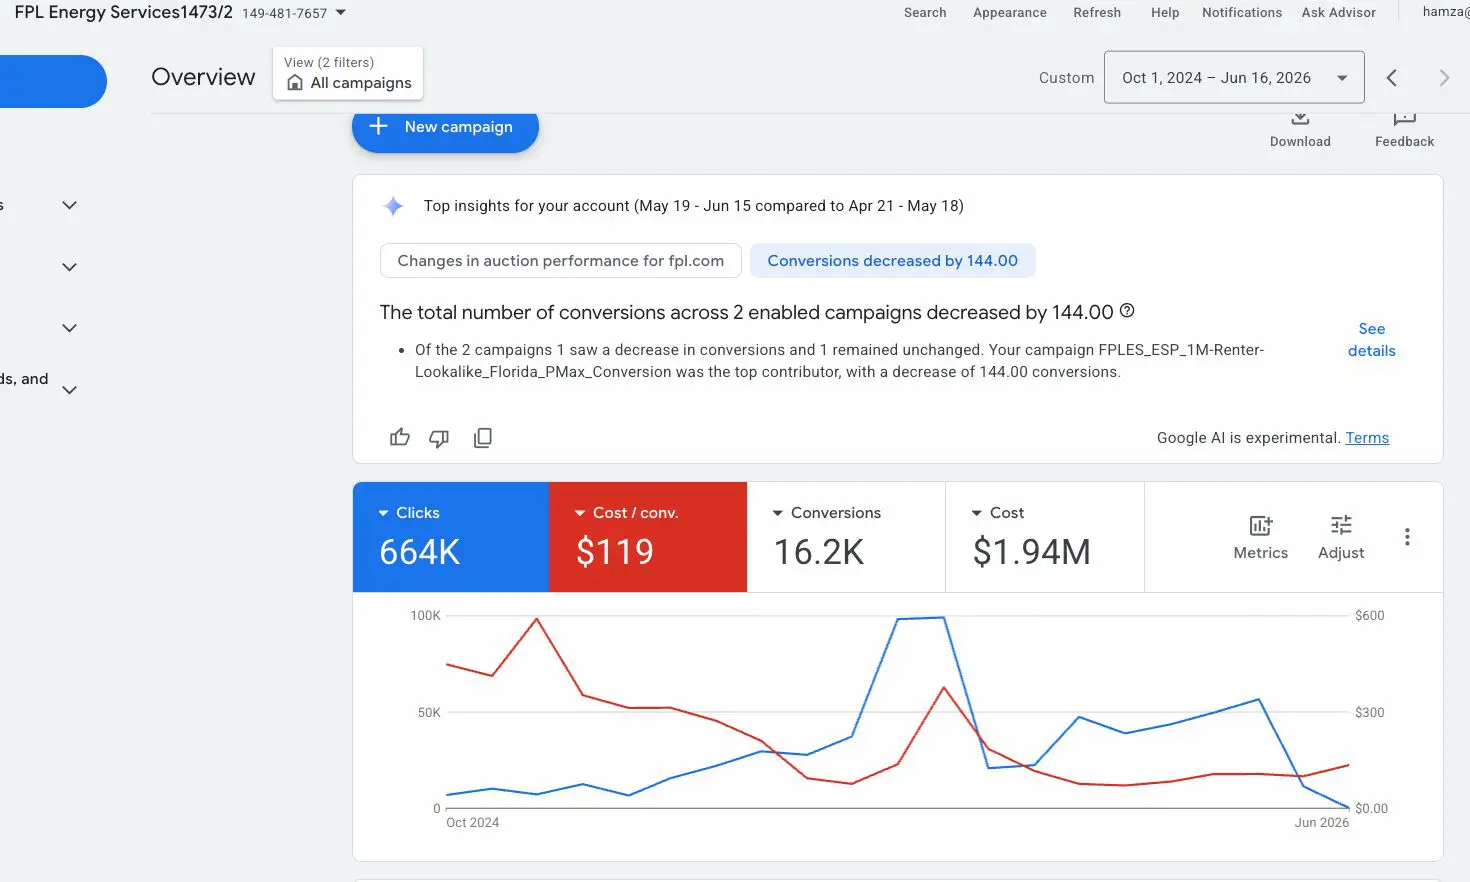The image size is (1470, 882).
Task: Click the Custom date range label
Action: point(1066,78)
